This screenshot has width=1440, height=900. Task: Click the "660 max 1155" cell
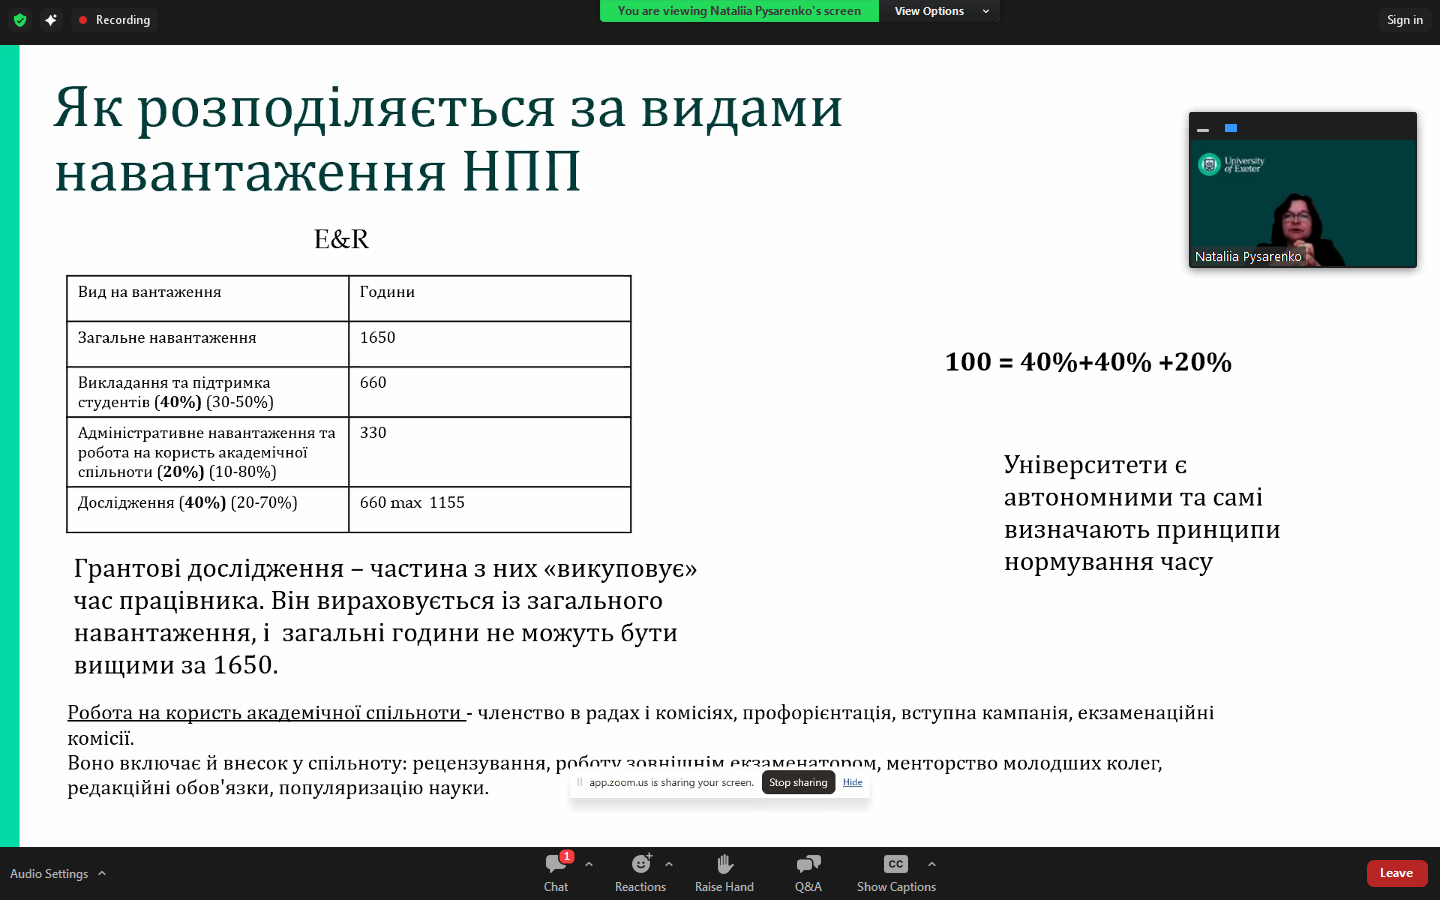pyautogui.click(x=490, y=509)
